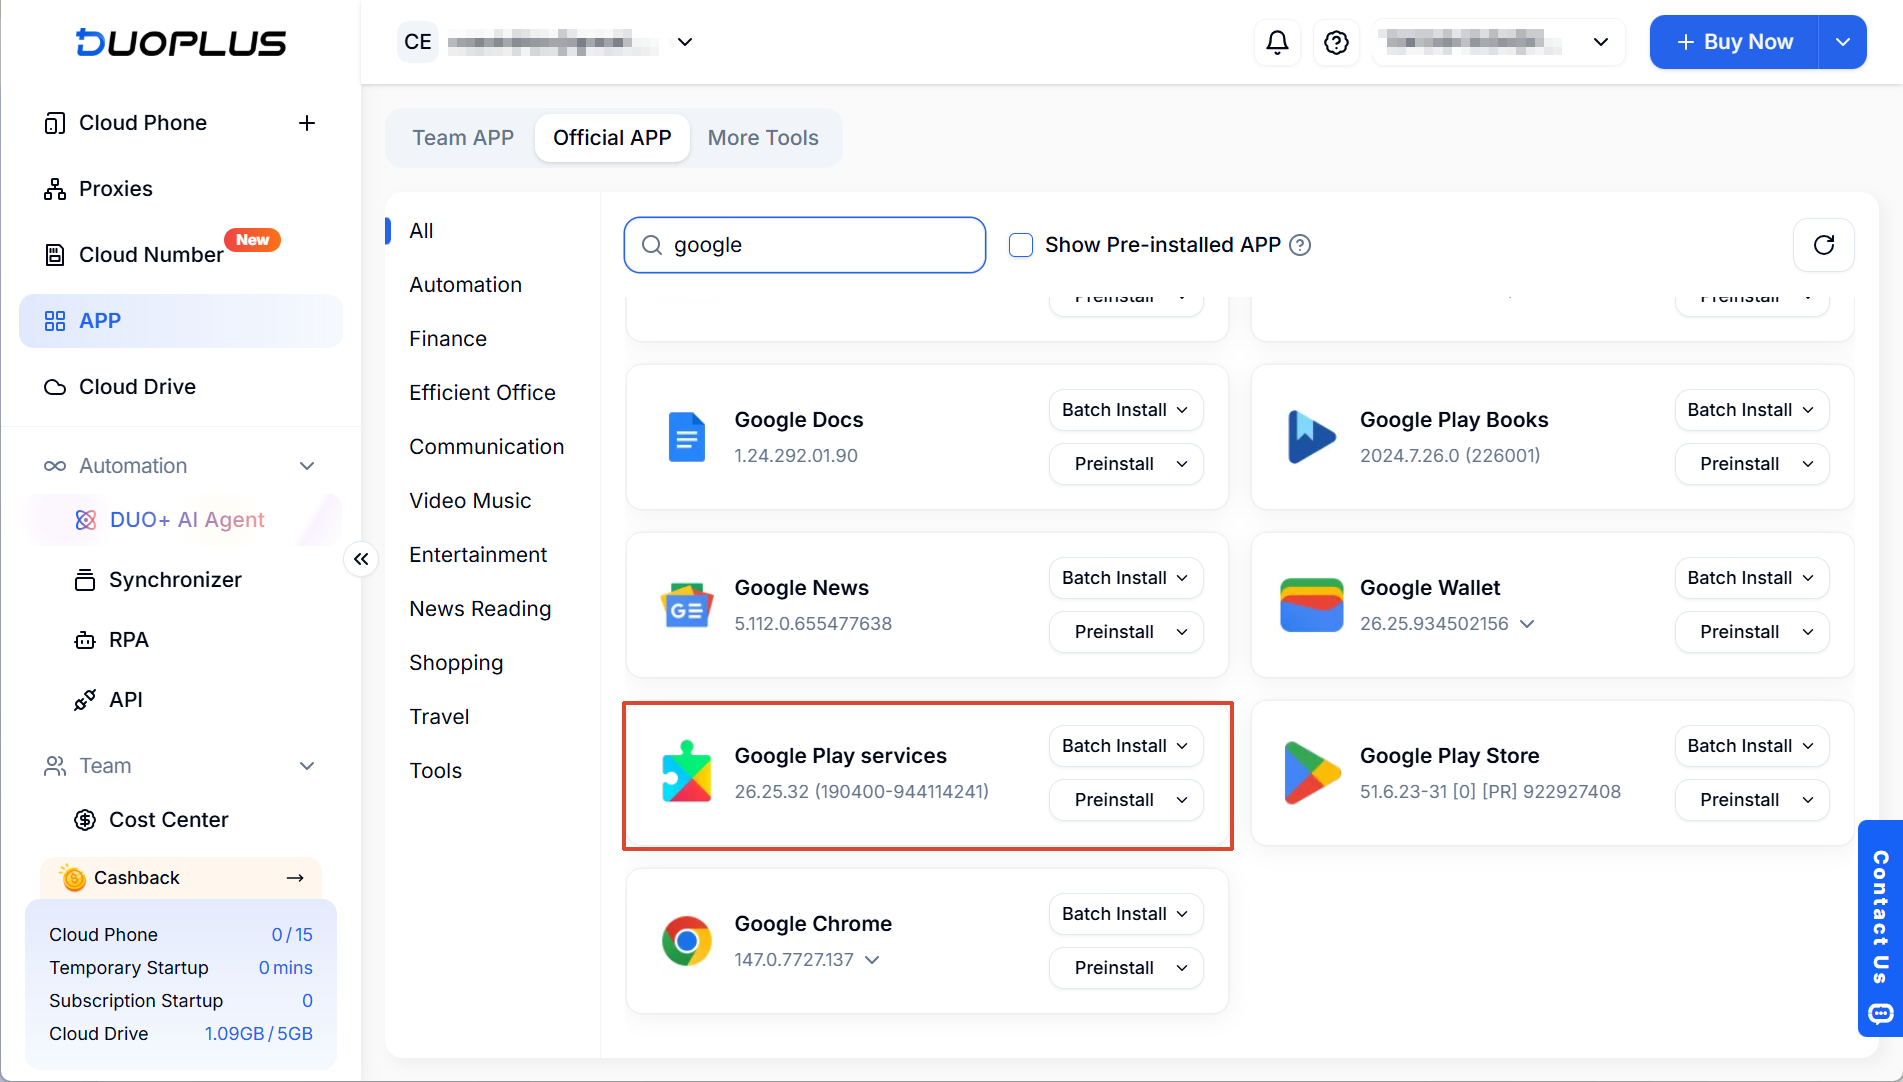Open Batch Install for Google Wallet
Image resolution: width=1903 pixels, height=1082 pixels.
[1752, 578]
